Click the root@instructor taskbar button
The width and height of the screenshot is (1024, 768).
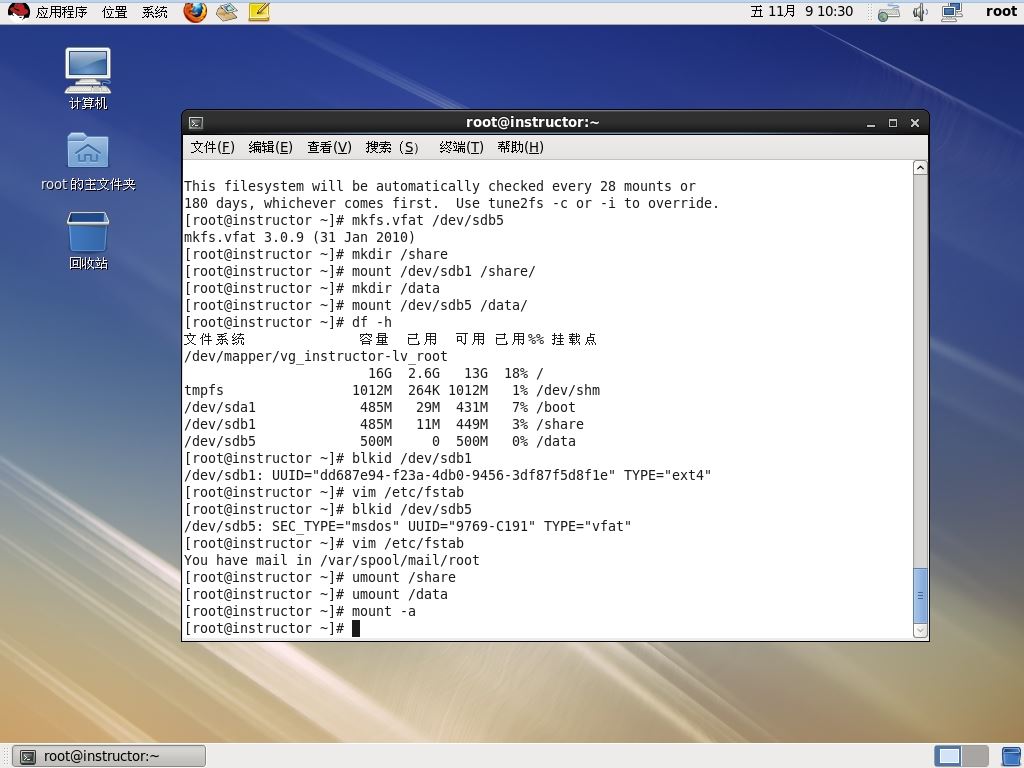pyautogui.click(x=109, y=756)
